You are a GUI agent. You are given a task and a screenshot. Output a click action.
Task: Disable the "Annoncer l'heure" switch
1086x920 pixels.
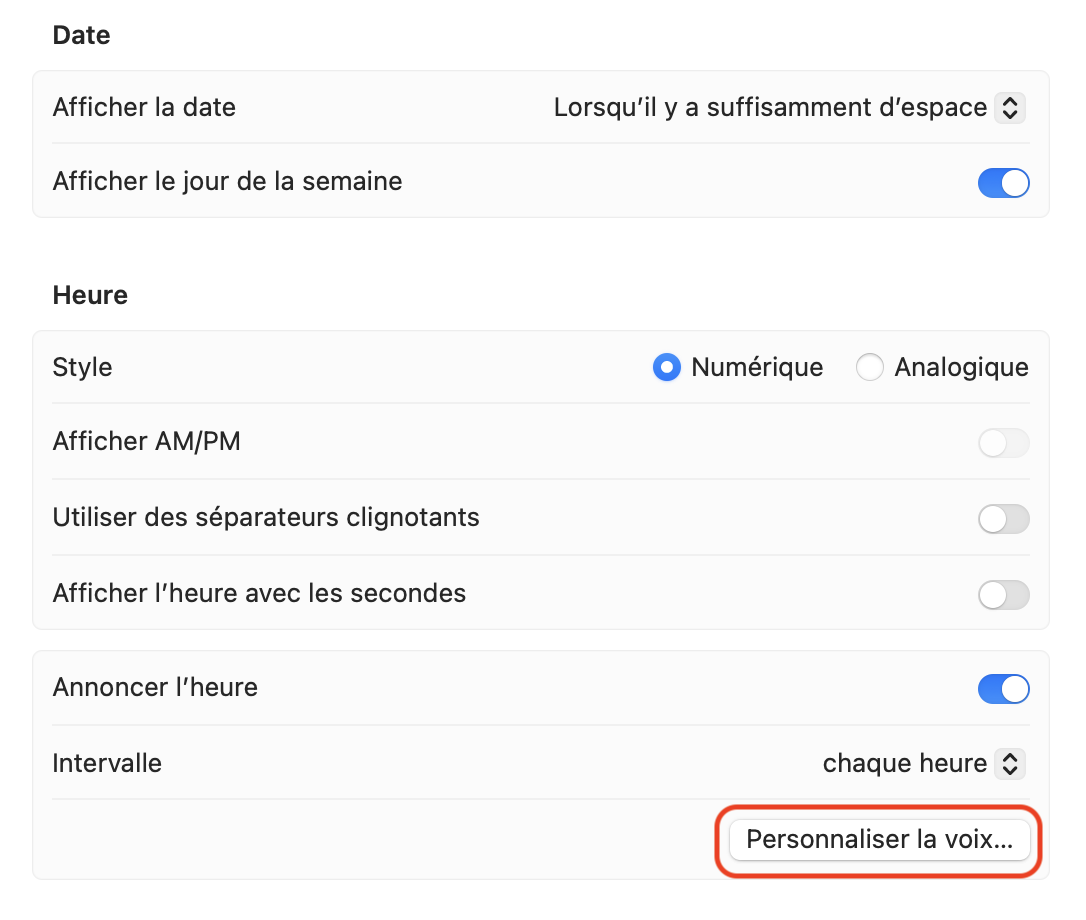tap(1003, 689)
